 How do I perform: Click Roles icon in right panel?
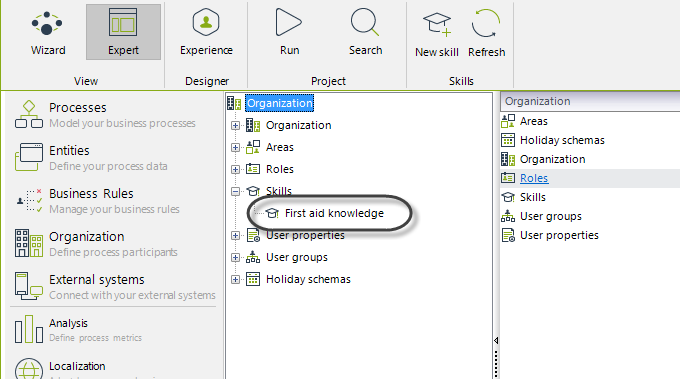[508, 178]
